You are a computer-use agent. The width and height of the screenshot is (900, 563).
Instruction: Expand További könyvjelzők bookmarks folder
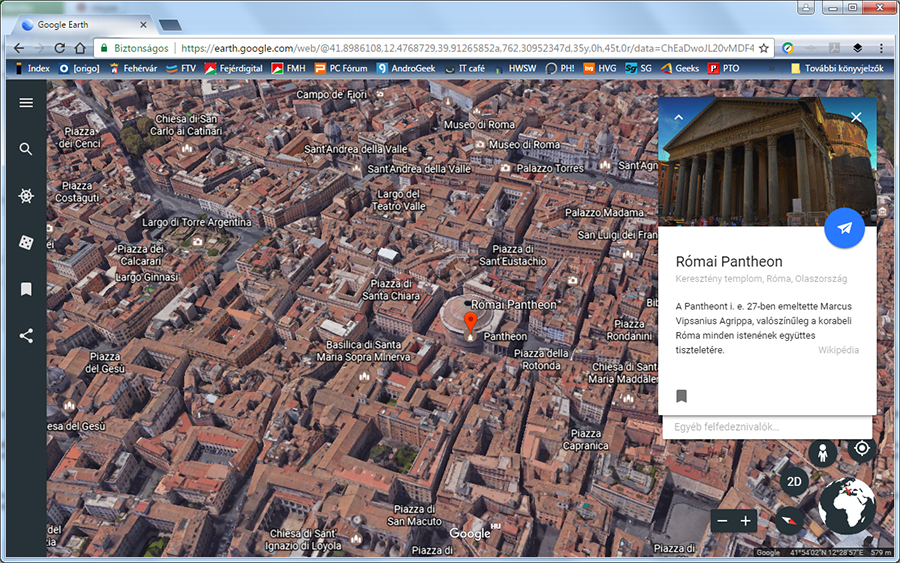[x=837, y=68]
